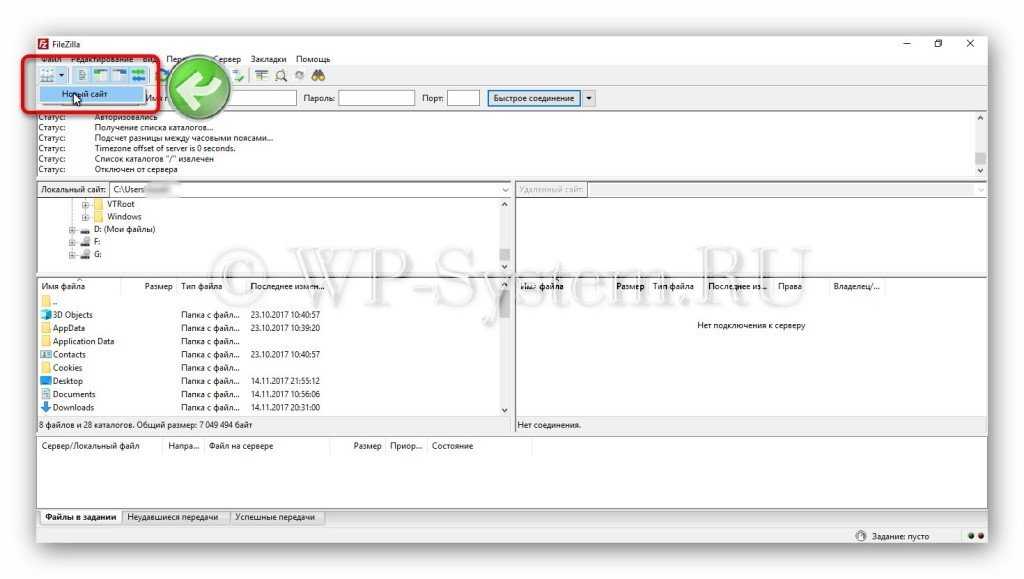This screenshot has width=1024, height=579.
Task: Click the 'Пароль' input field
Action: click(x=376, y=98)
